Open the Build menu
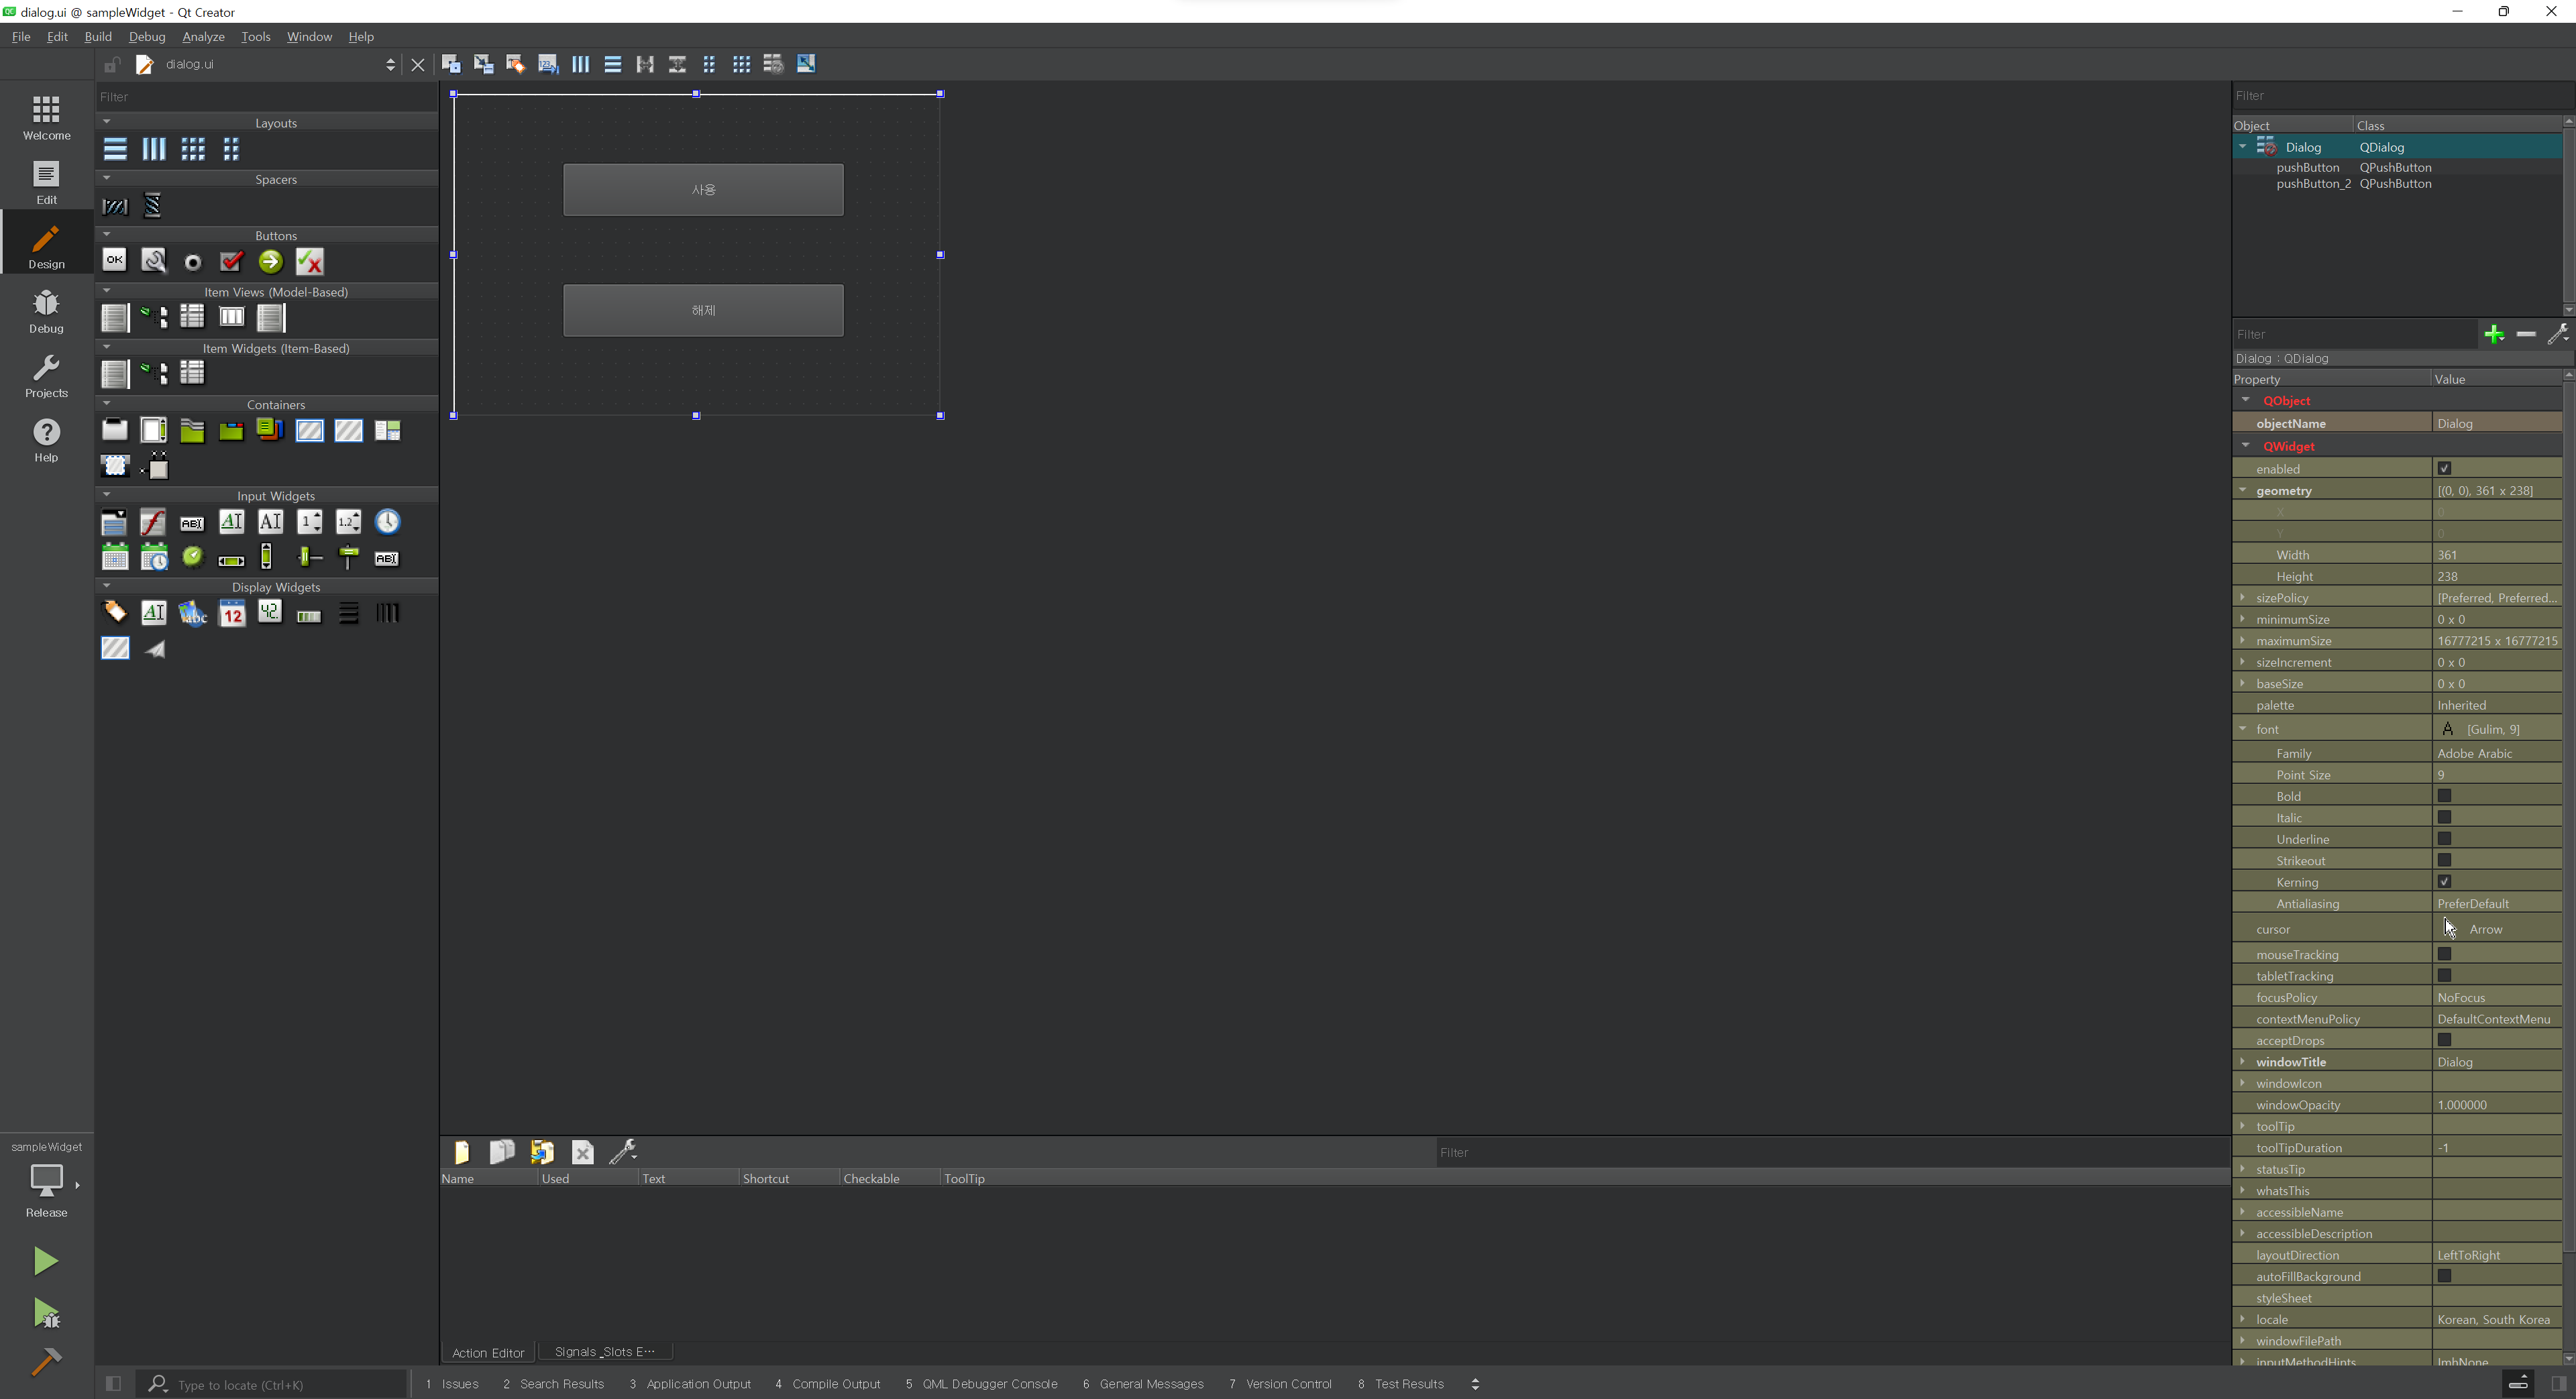2576x1399 pixels. [x=98, y=37]
